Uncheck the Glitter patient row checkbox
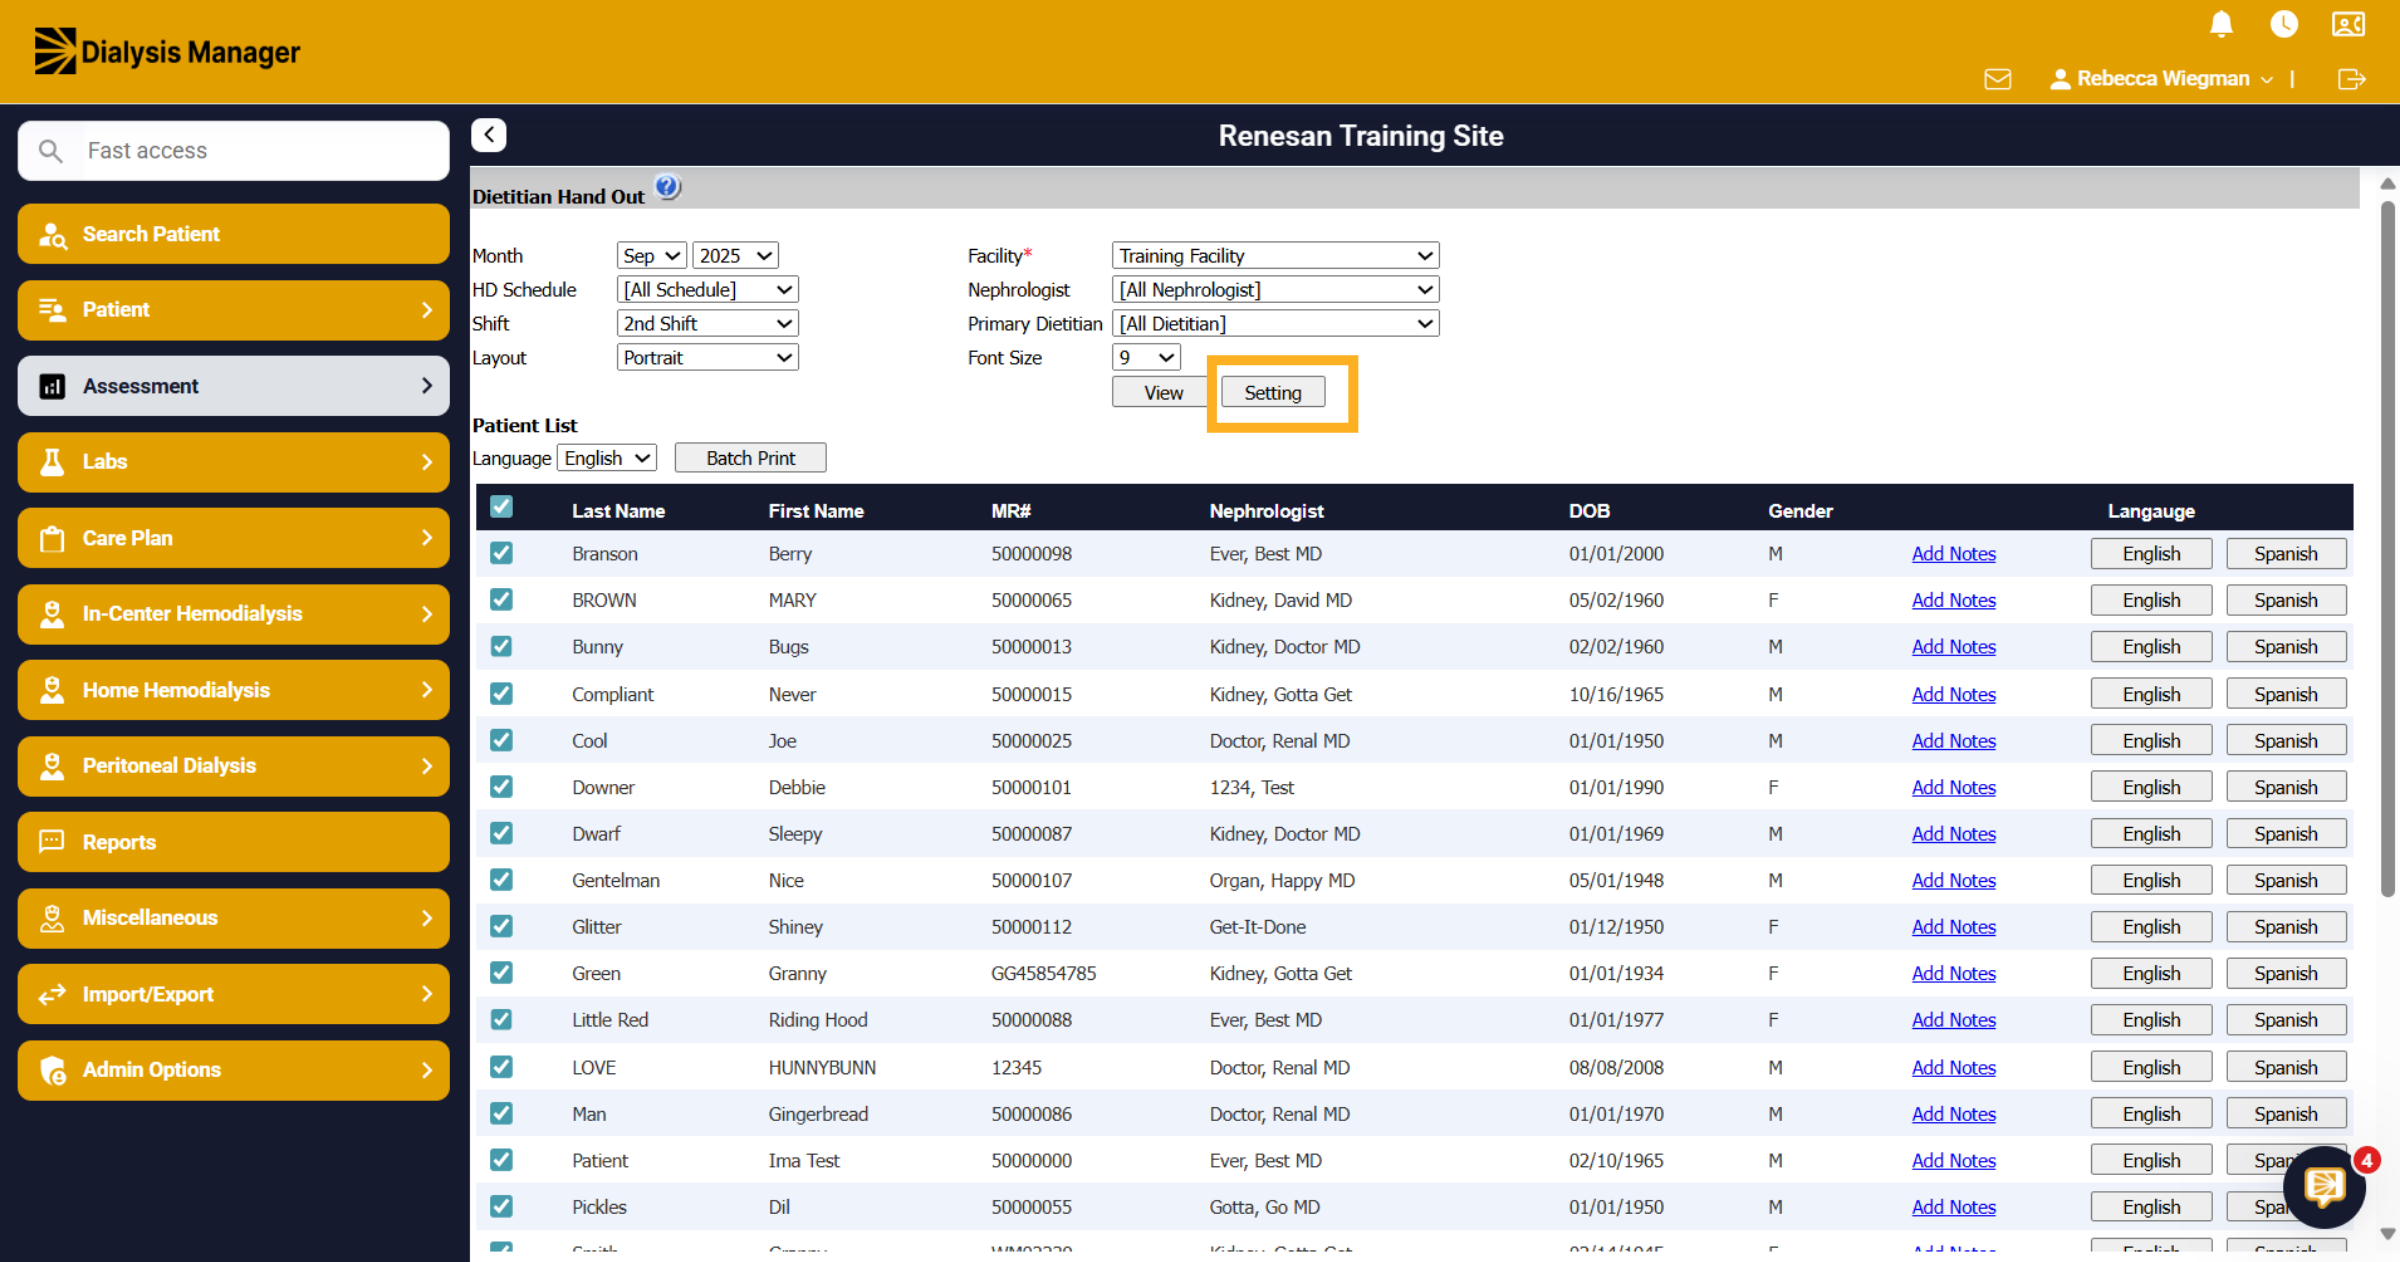The height and width of the screenshot is (1262, 2400). (501, 927)
